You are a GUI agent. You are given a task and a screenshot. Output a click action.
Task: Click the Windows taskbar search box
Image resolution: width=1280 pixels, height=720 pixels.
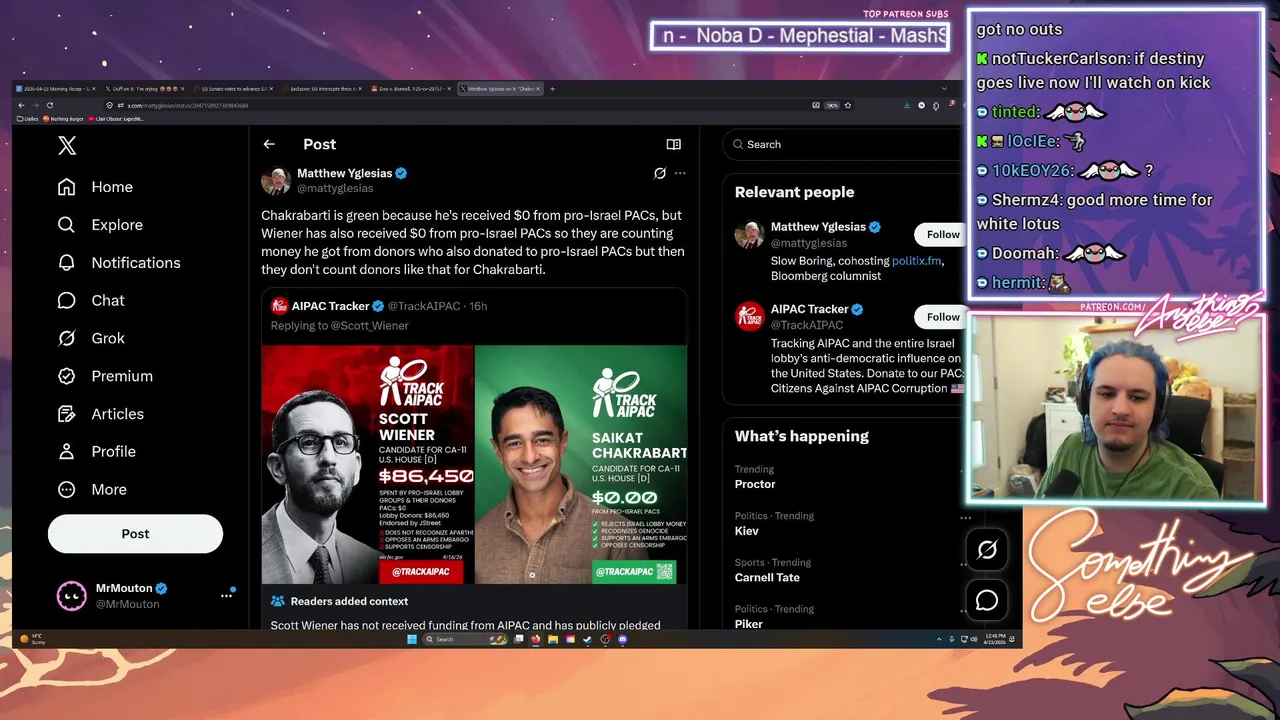(x=465, y=639)
